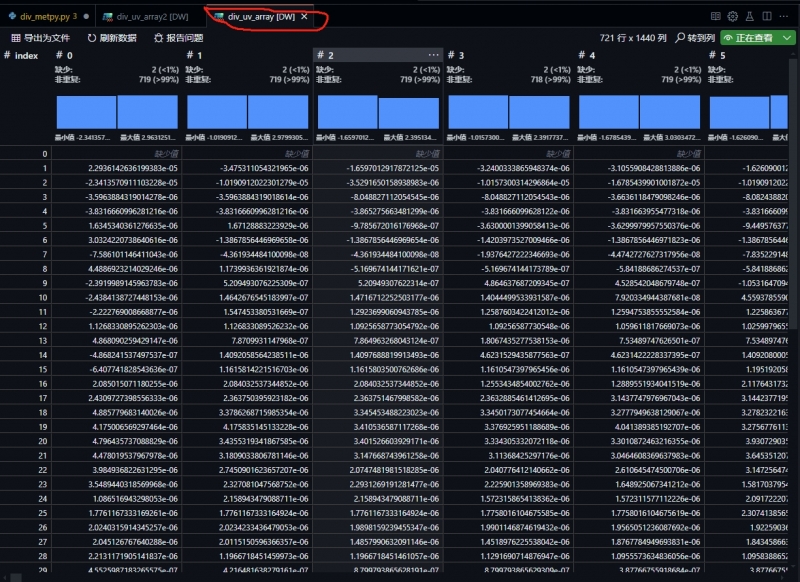Open column 2 header ellipsis menu

click(433, 55)
